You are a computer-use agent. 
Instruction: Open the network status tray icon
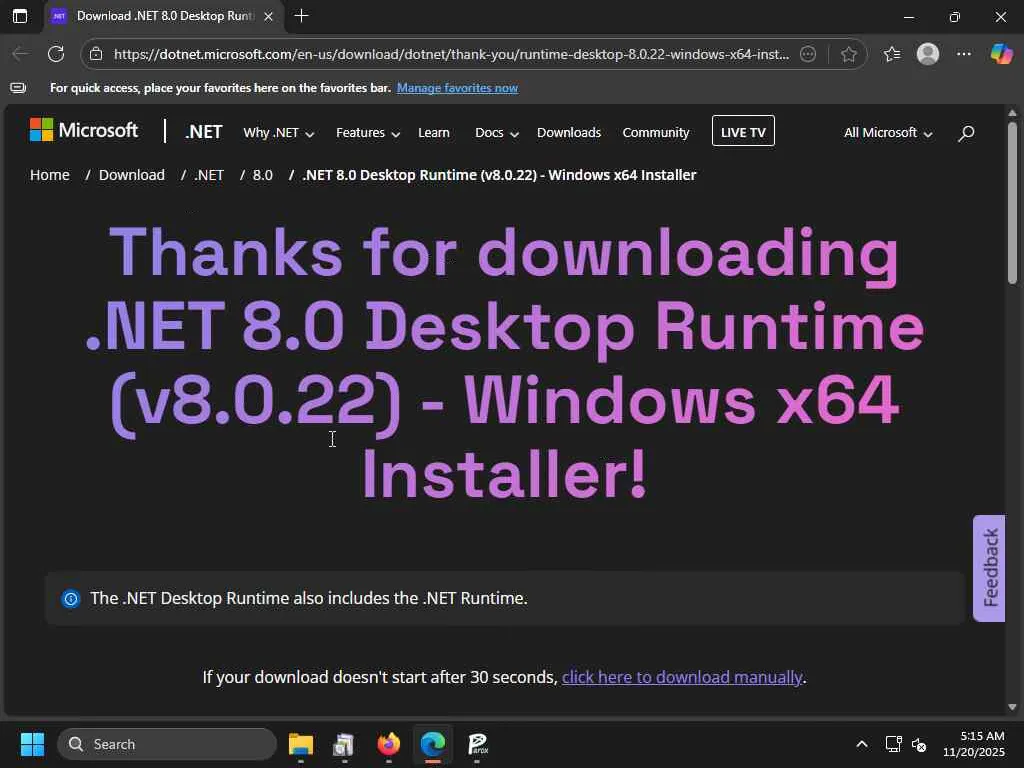click(x=893, y=744)
